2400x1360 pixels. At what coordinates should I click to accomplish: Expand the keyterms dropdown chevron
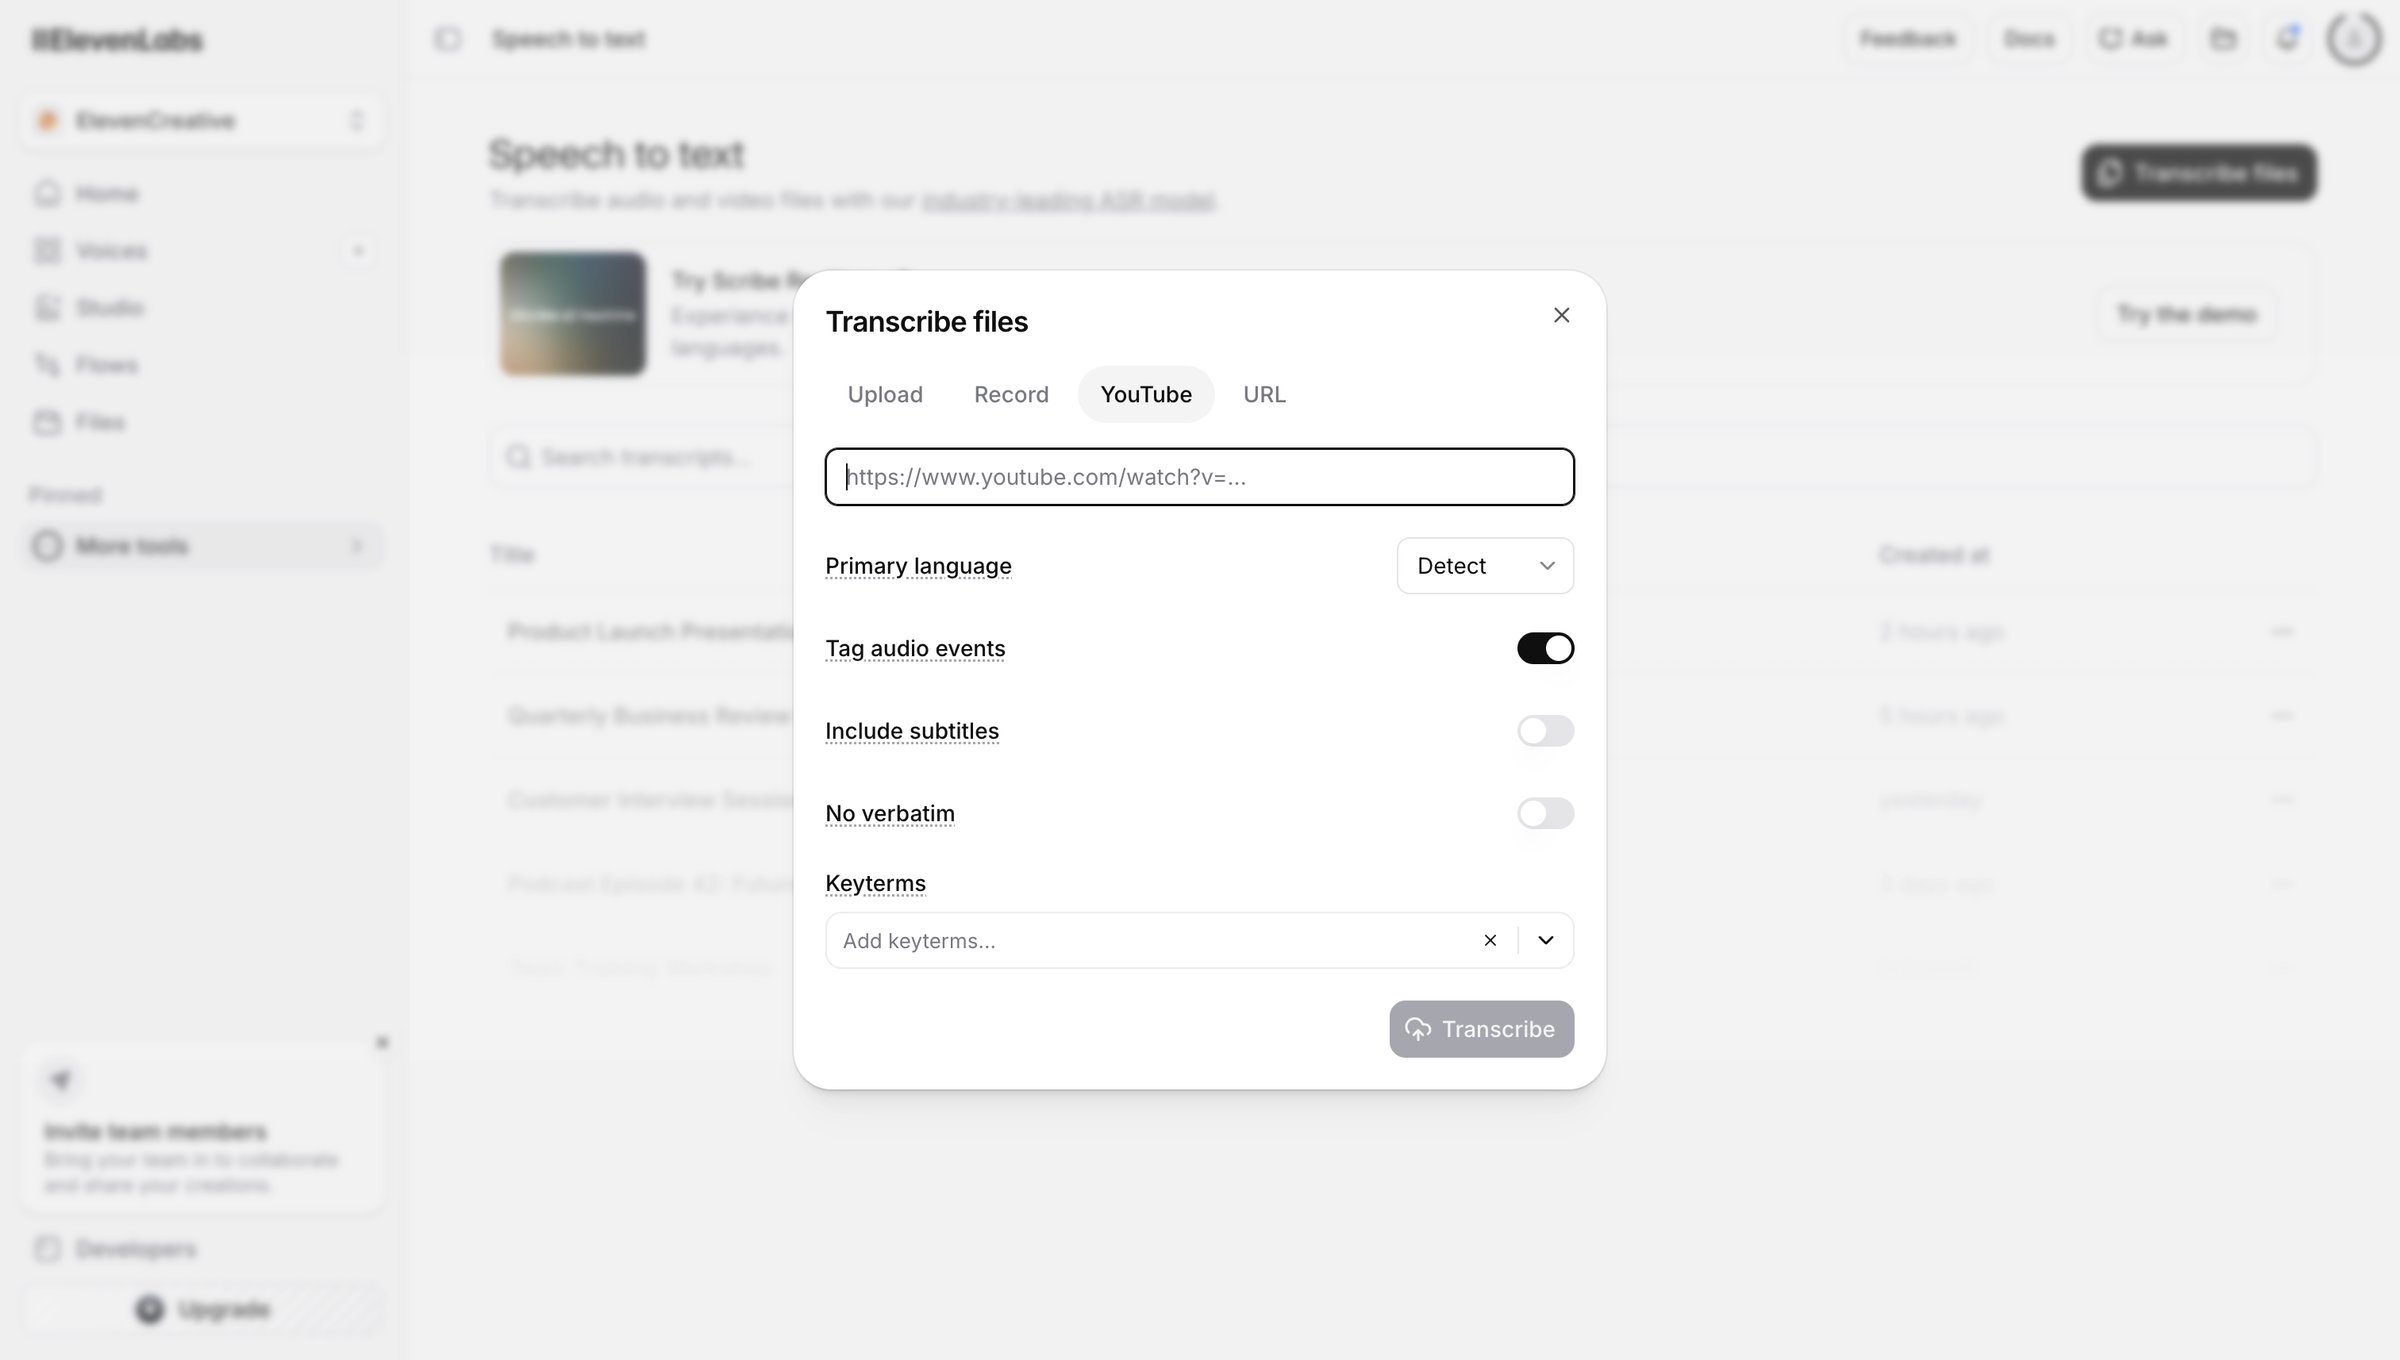point(1546,940)
